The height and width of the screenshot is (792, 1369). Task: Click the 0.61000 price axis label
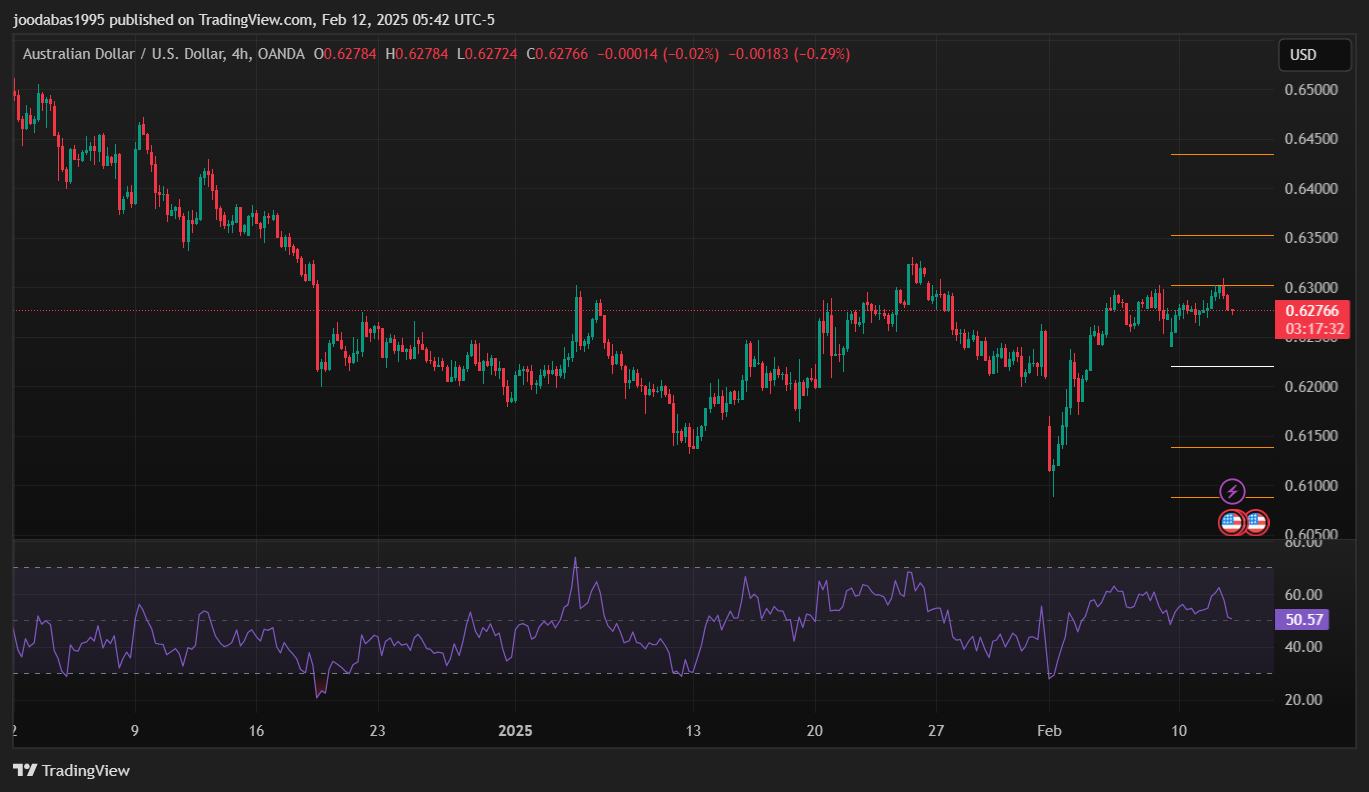point(1309,486)
